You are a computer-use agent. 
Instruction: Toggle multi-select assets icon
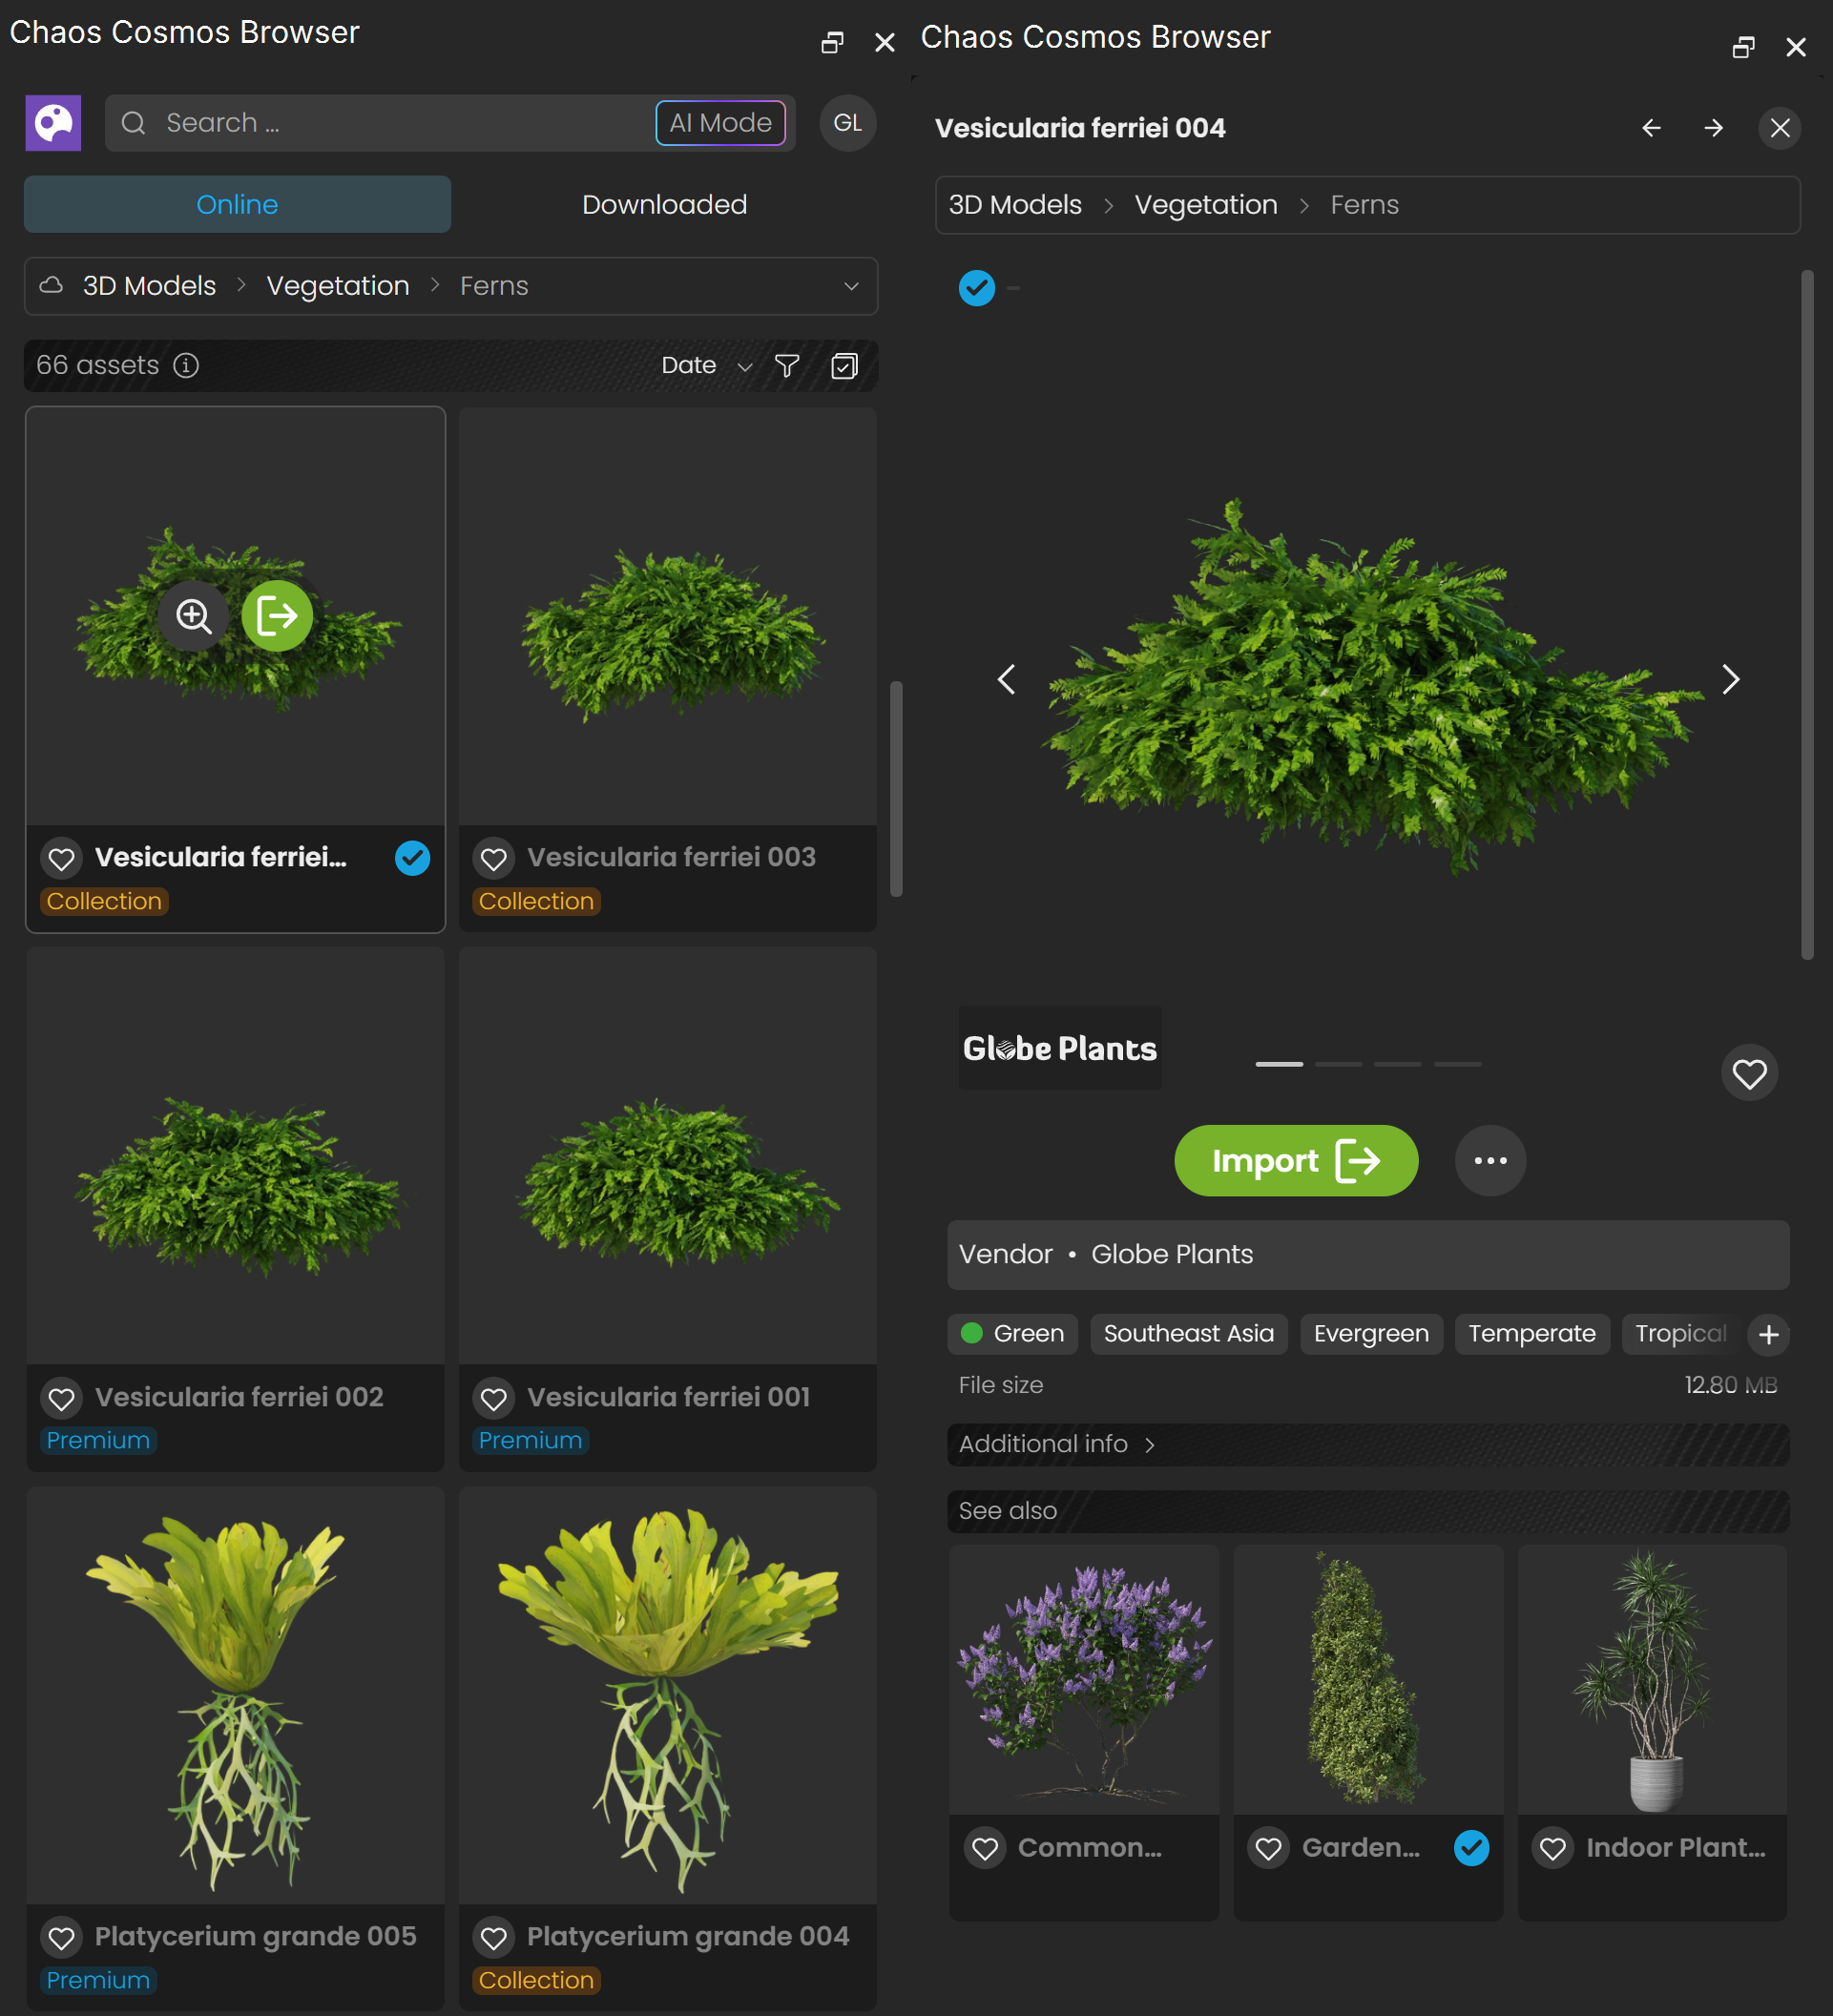coord(844,366)
